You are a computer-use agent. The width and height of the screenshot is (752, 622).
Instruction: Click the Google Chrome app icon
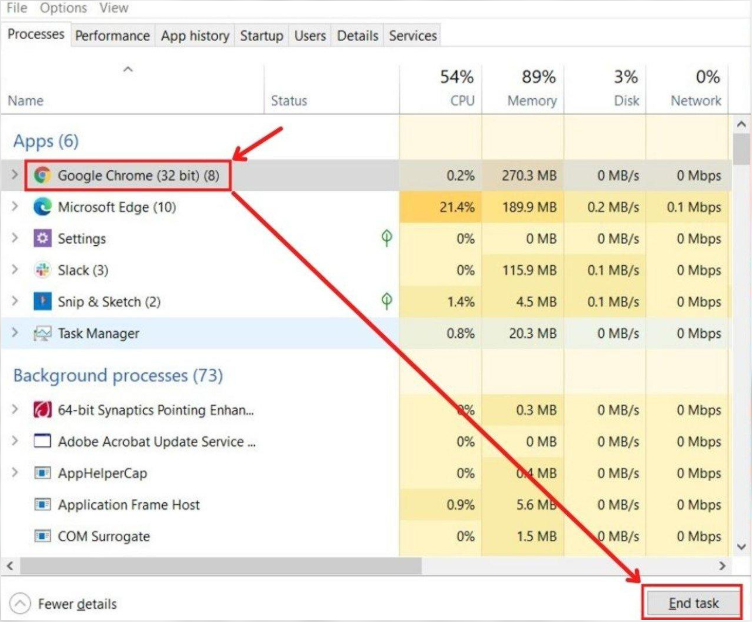[42, 176]
